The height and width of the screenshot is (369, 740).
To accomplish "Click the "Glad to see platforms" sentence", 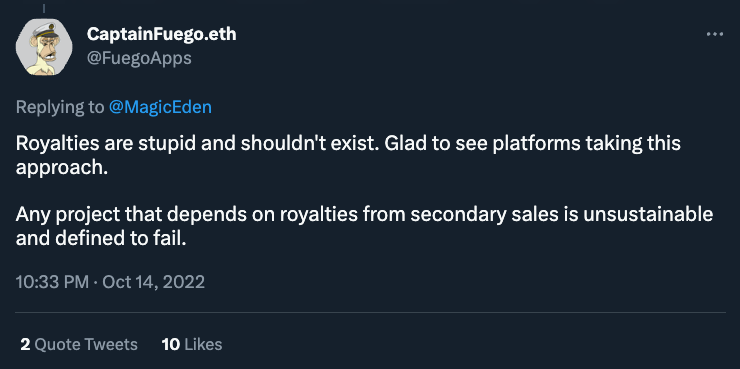I will point(532,144).
